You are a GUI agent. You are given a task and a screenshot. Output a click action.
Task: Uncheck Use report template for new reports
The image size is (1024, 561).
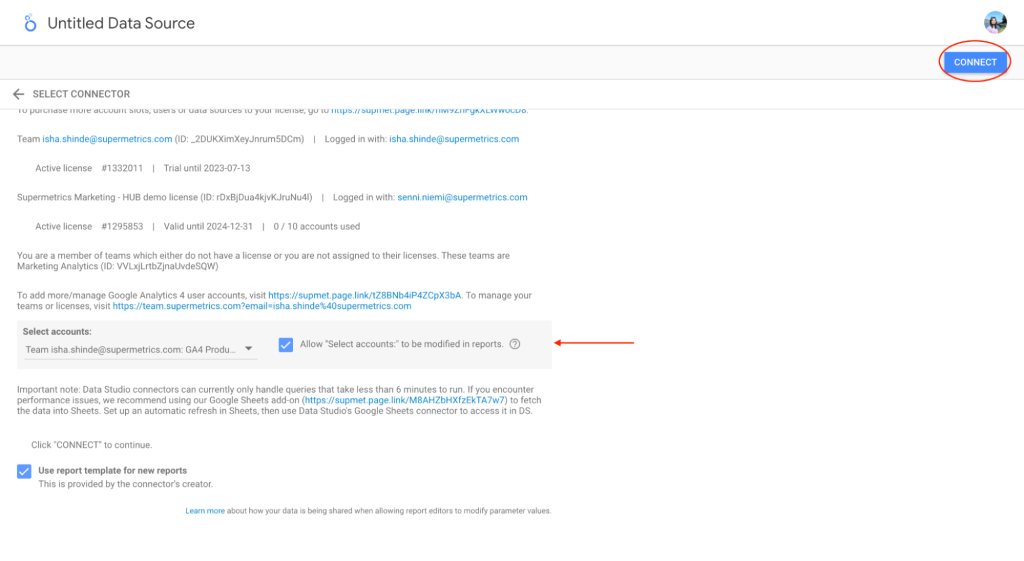[24, 471]
